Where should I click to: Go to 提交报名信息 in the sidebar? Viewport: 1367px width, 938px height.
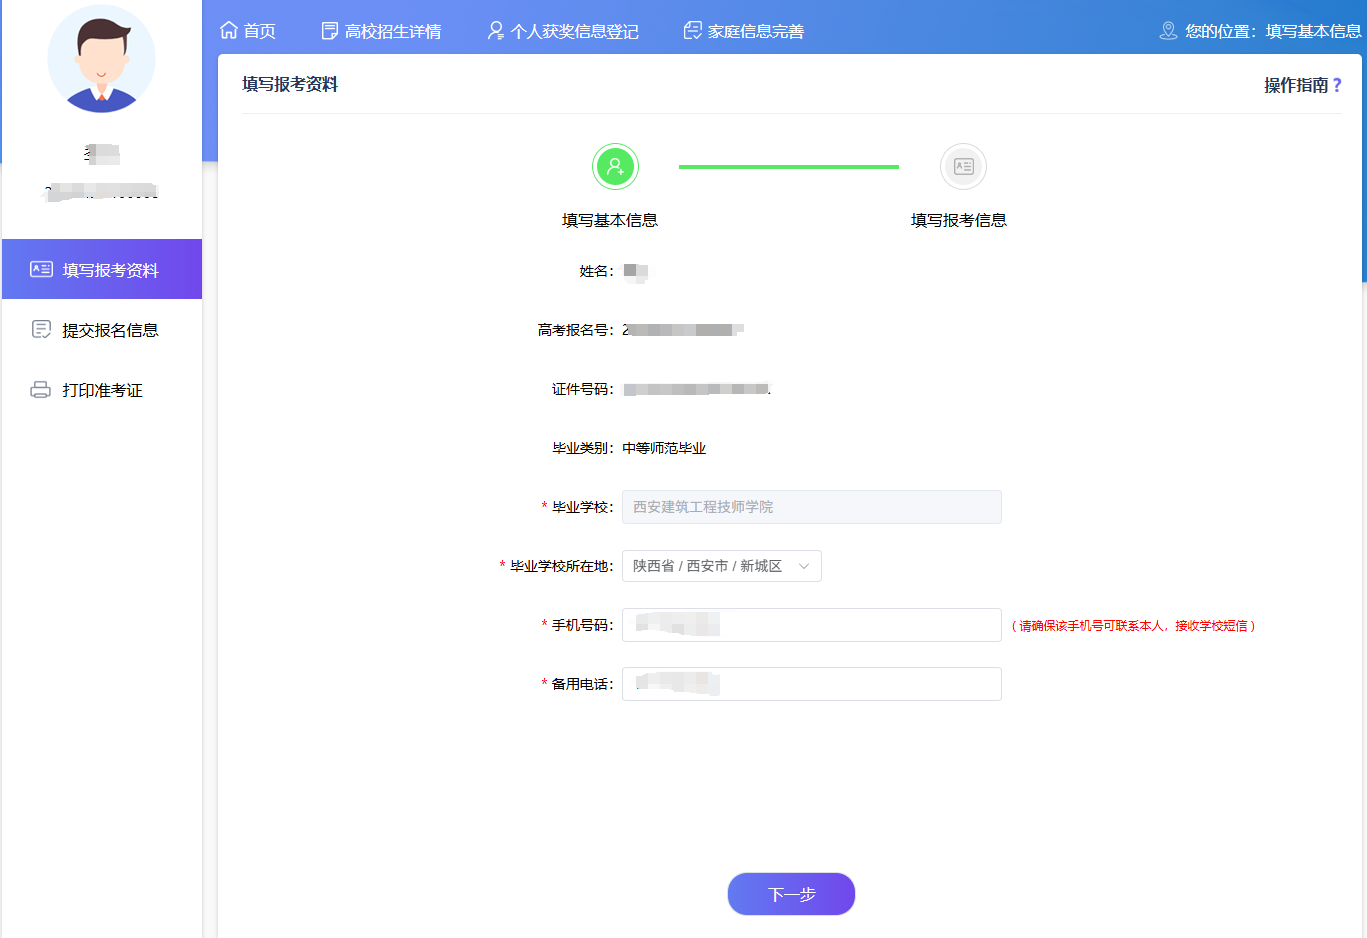pyautogui.click(x=110, y=330)
